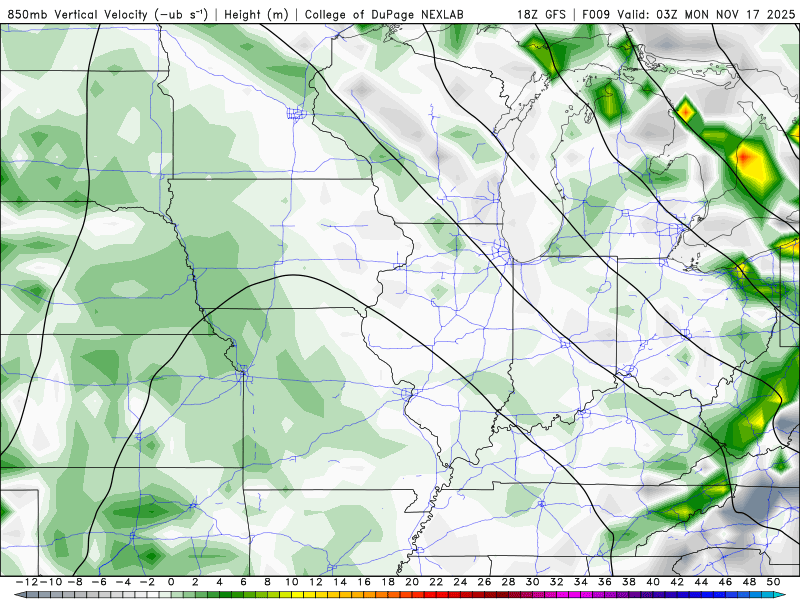This screenshot has width=800, height=600.
Task: Click the '6' color scale label
Action: coord(243,582)
